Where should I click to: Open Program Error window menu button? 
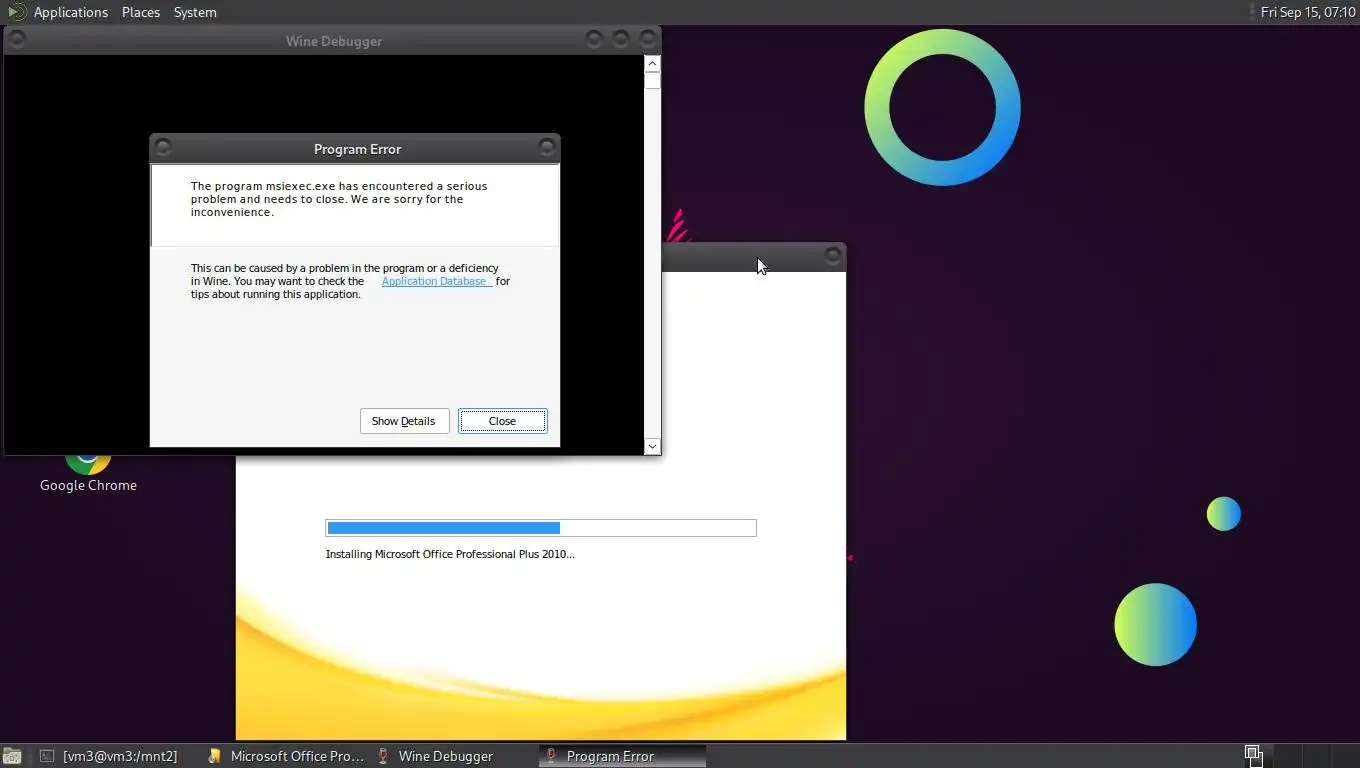(x=163, y=148)
